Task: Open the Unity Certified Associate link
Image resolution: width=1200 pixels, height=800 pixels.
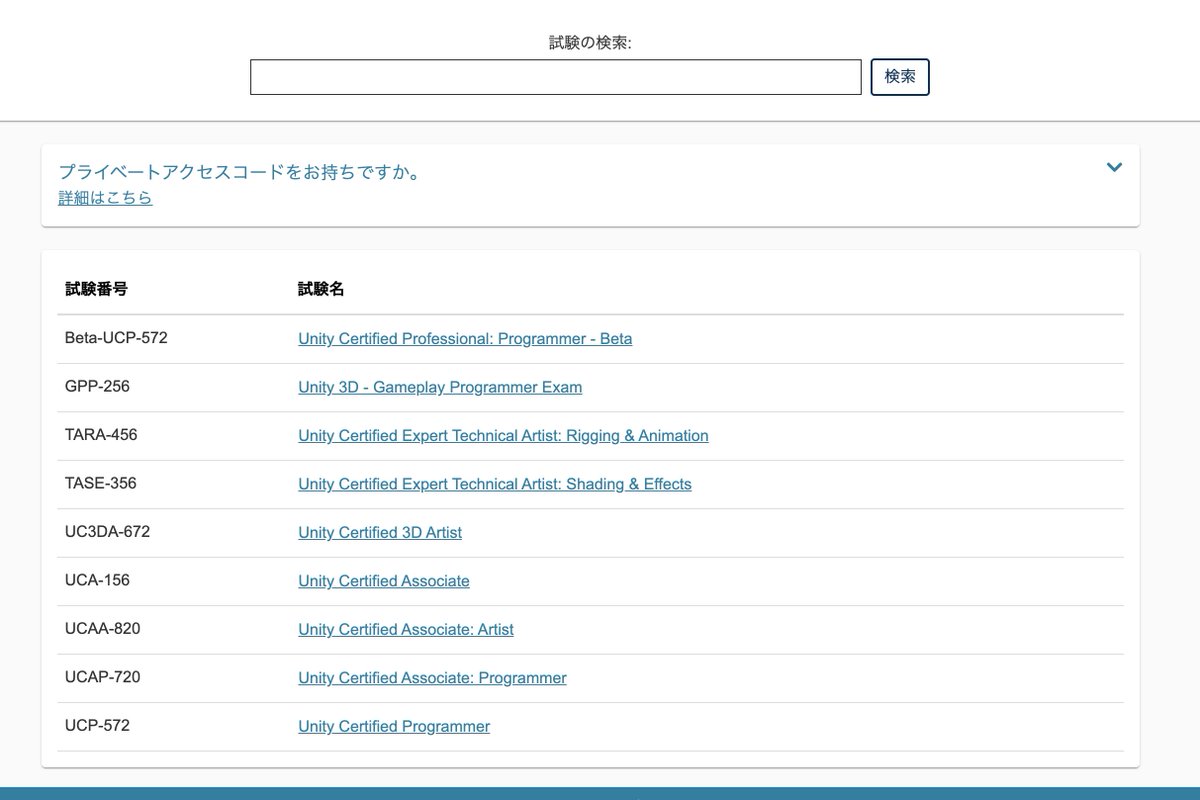Action: click(x=384, y=581)
